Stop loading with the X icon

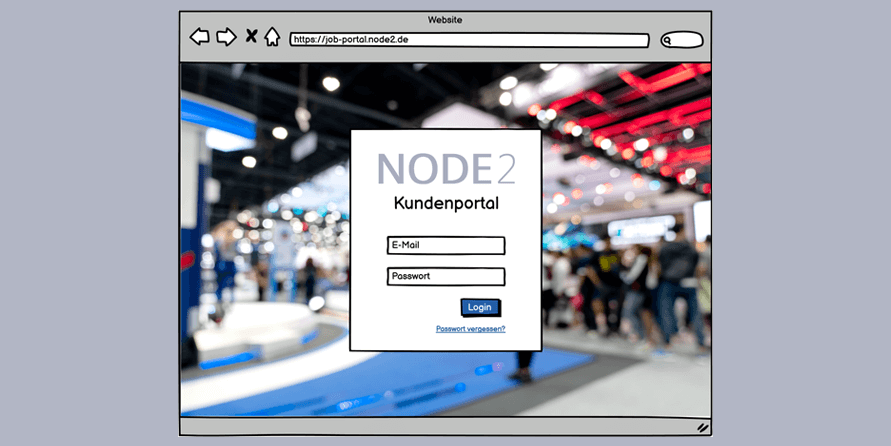coord(251,36)
